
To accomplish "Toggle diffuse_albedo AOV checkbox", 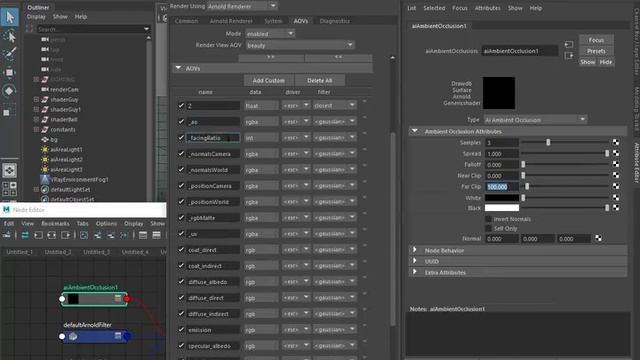I will 181,282.
